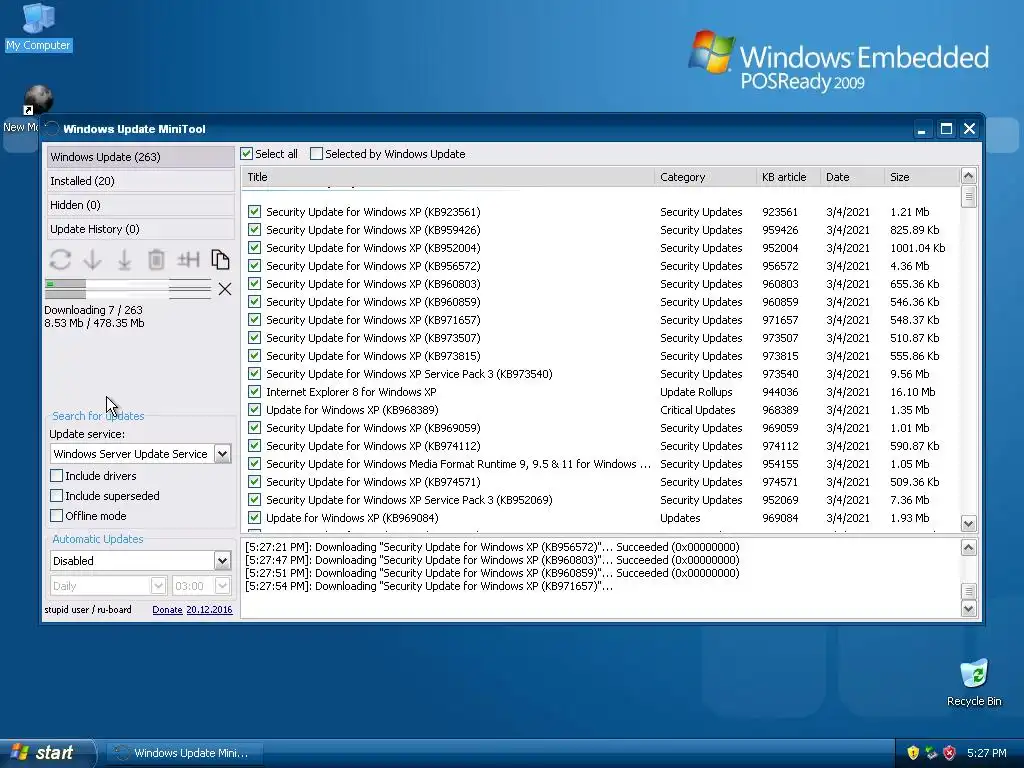1024x768 pixels.
Task: Click the log pane scroll up arrow
Action: (x=968, y=547)
